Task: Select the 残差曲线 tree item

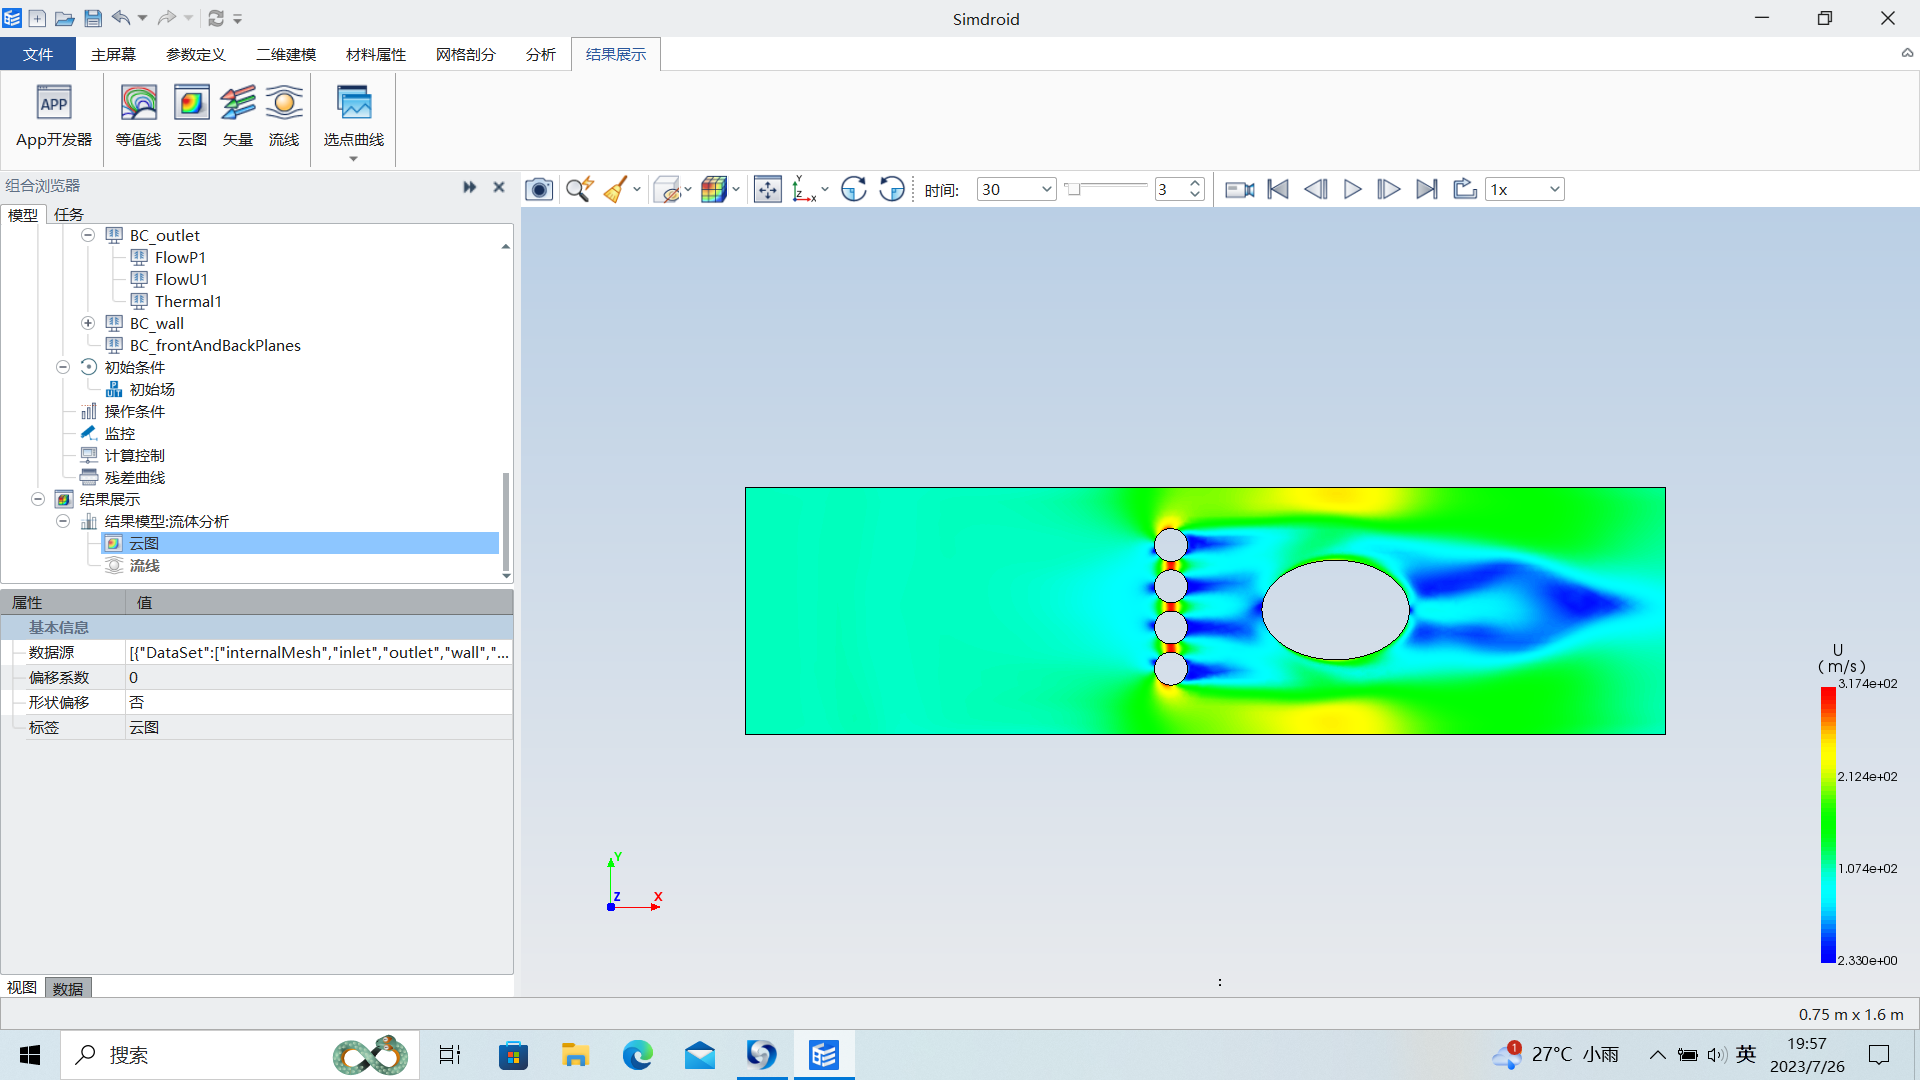Action: tap(134, 477)
